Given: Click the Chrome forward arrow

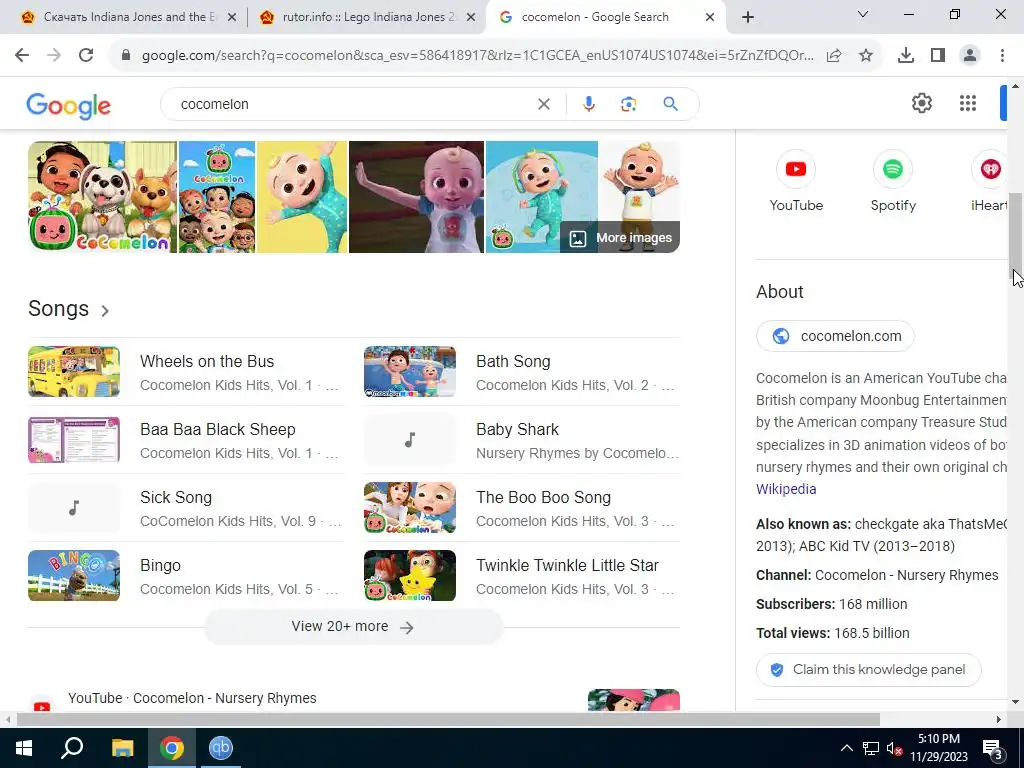Looking at the screenshot, I should click(54, 56).
